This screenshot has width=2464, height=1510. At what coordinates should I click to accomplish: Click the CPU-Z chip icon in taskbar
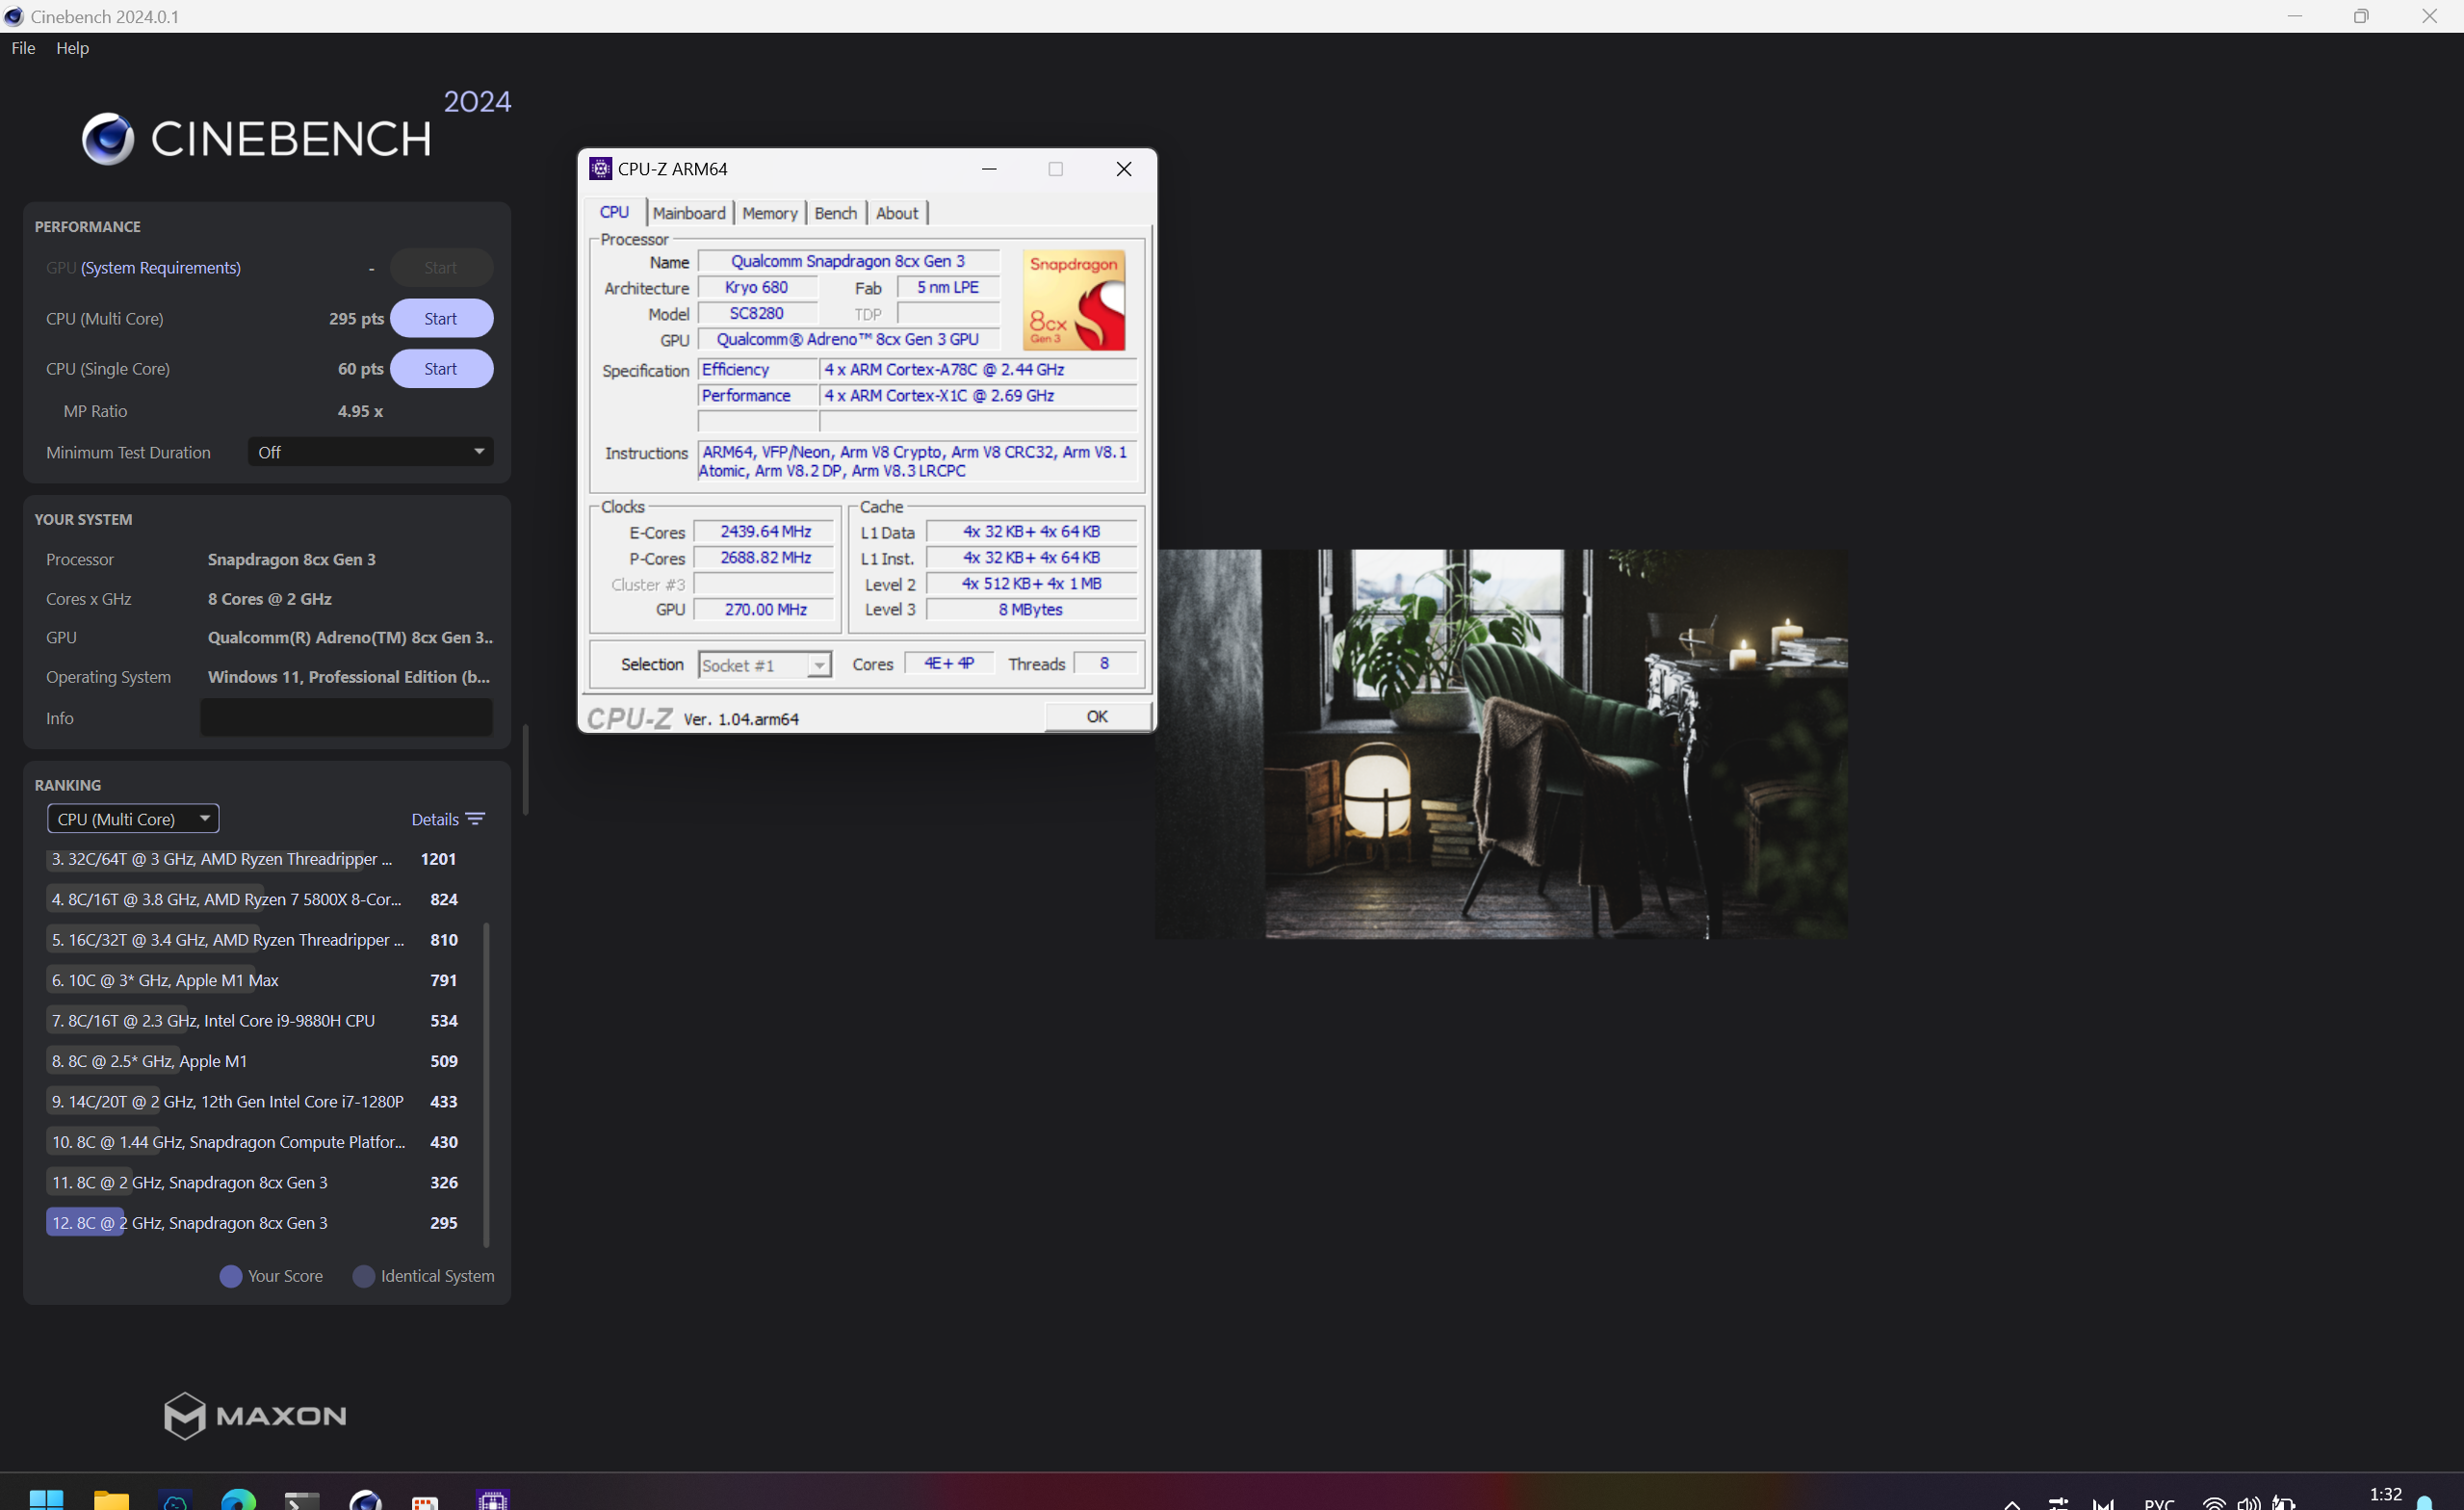click(492, 1499)
